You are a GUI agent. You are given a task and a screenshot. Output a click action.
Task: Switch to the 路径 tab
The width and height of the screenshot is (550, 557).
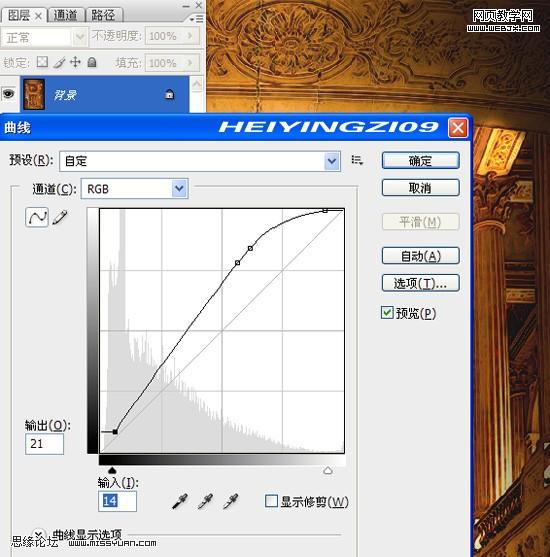pos(103,15)
